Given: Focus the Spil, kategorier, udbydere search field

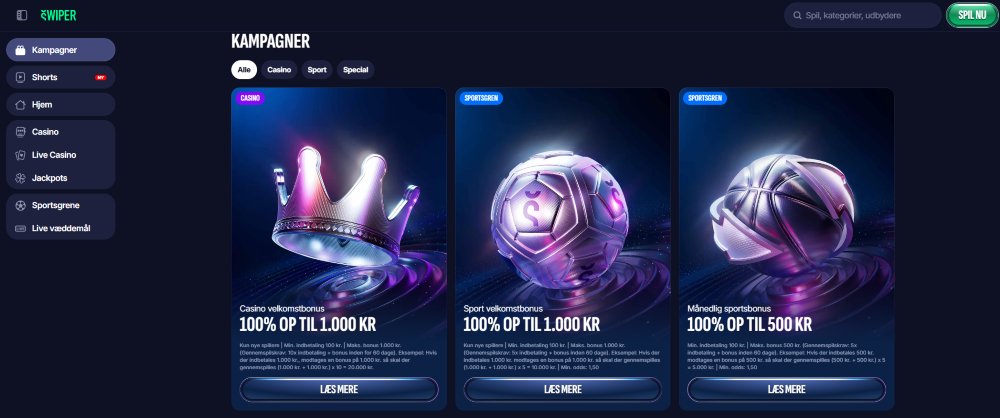Looking at the screenshot, I should coord(863,15).
